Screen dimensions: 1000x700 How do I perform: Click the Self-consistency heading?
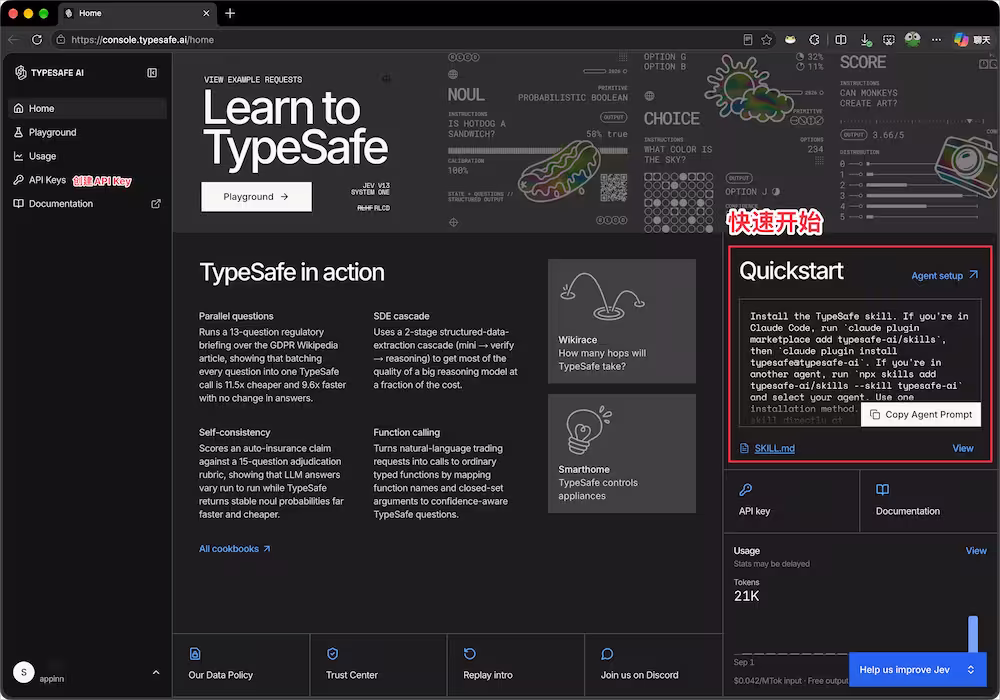(x=235, y=432)
